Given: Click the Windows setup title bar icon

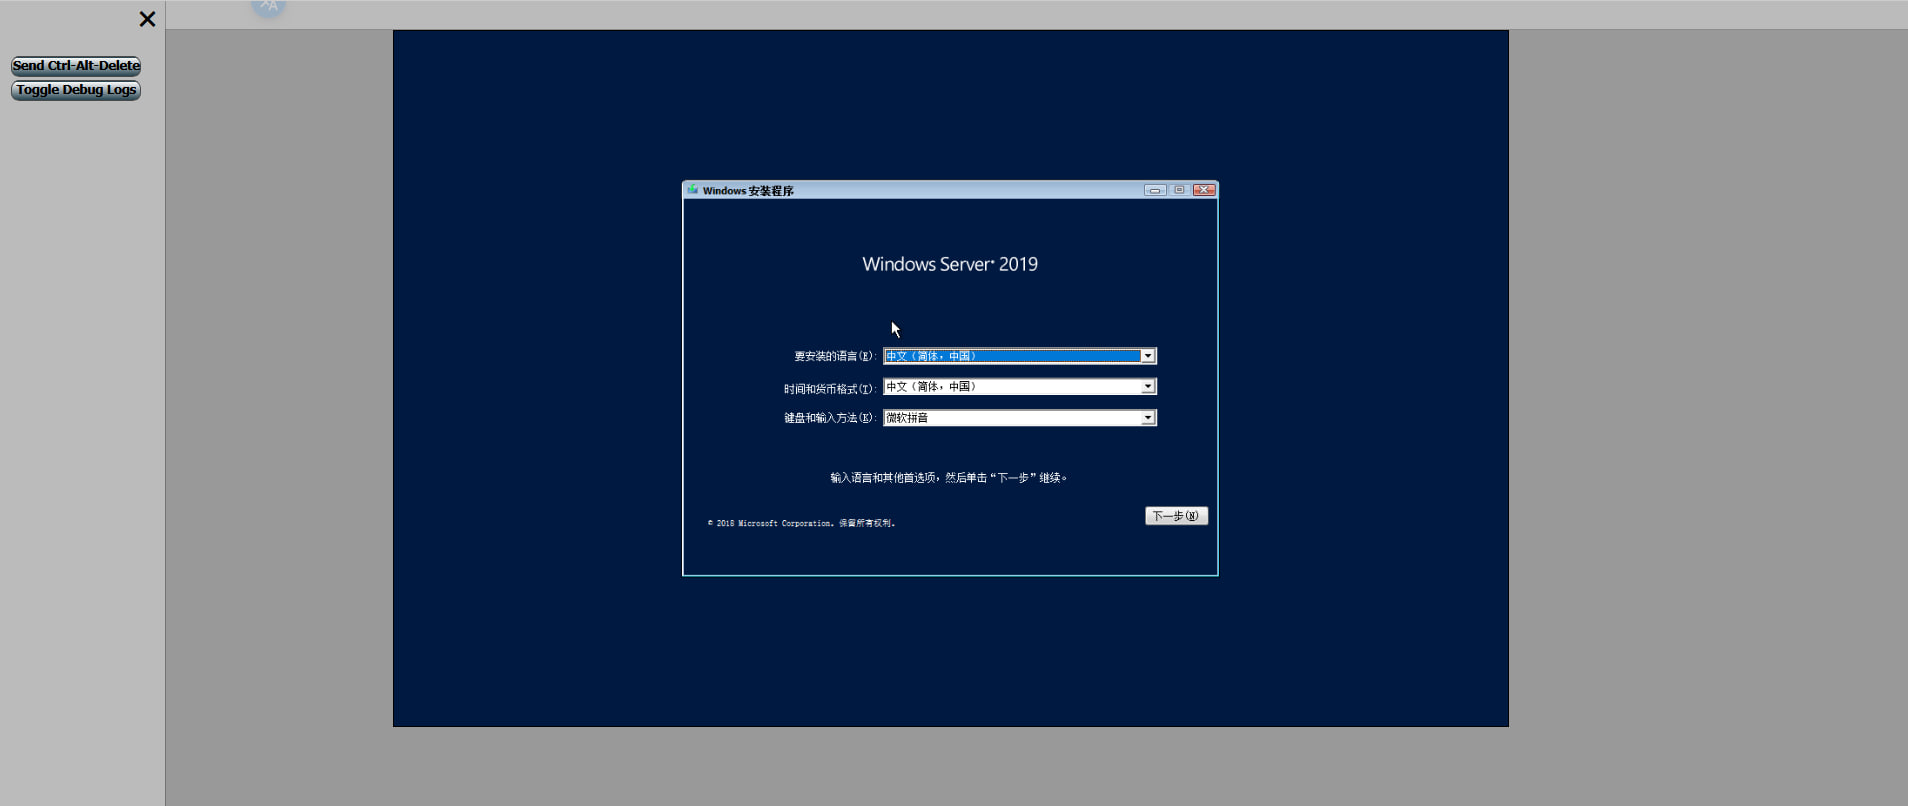Looking at the screenshot, I should (x=692, y=190).
